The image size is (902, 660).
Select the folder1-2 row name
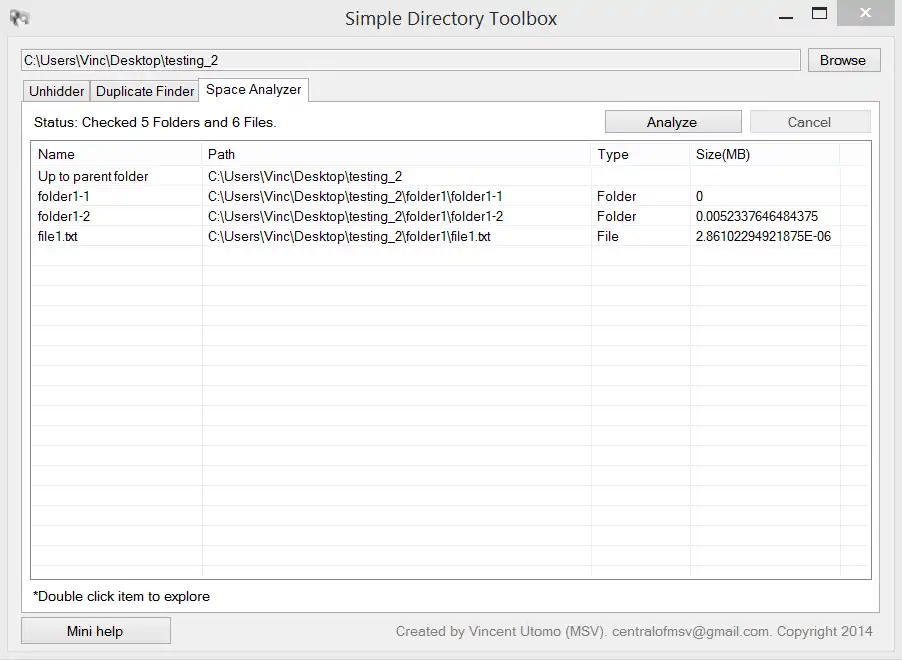[x=63, y=216]
